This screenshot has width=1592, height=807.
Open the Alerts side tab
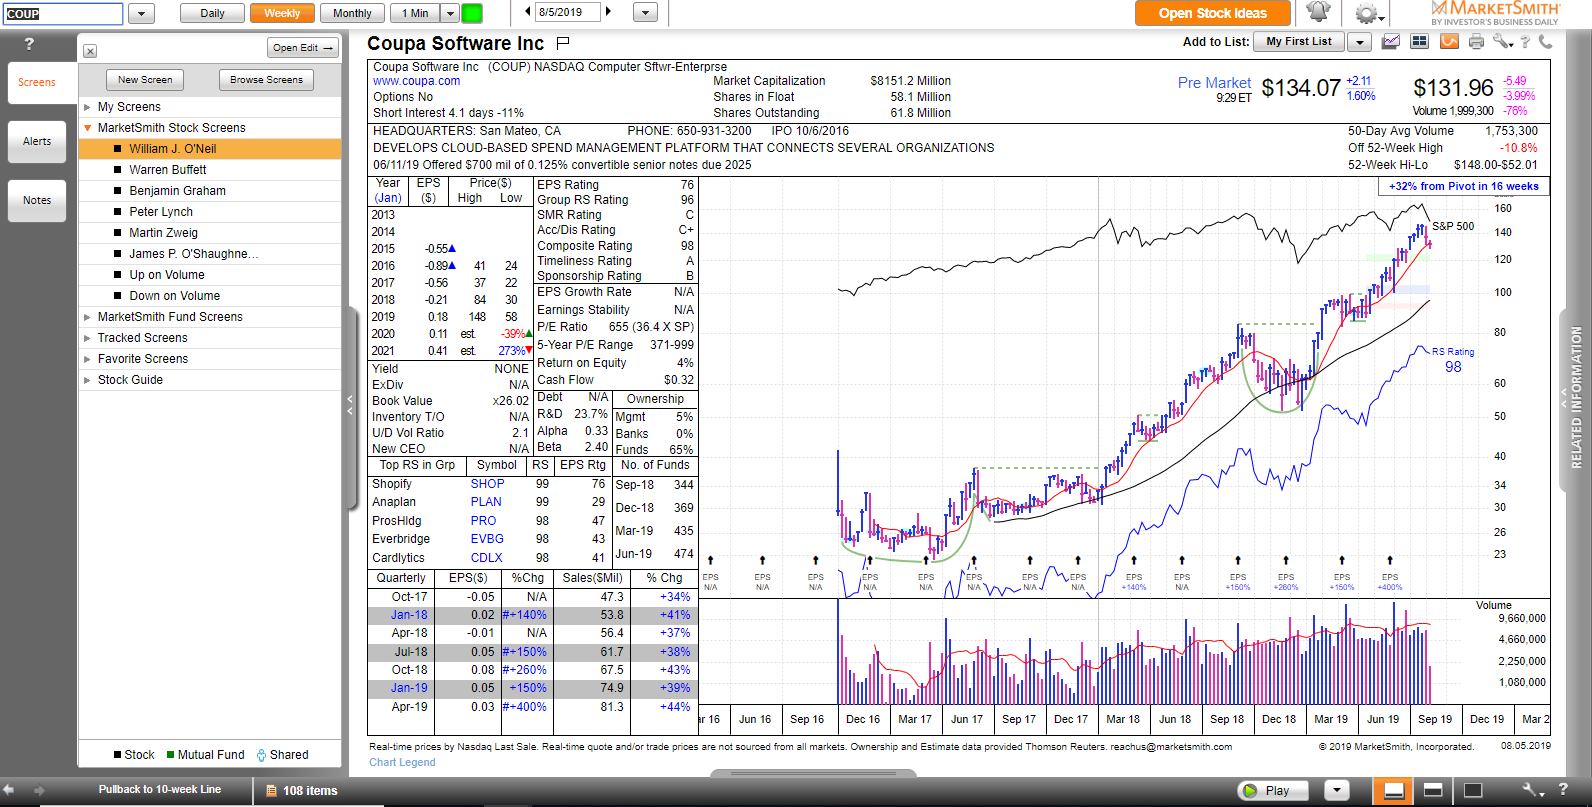37,141
